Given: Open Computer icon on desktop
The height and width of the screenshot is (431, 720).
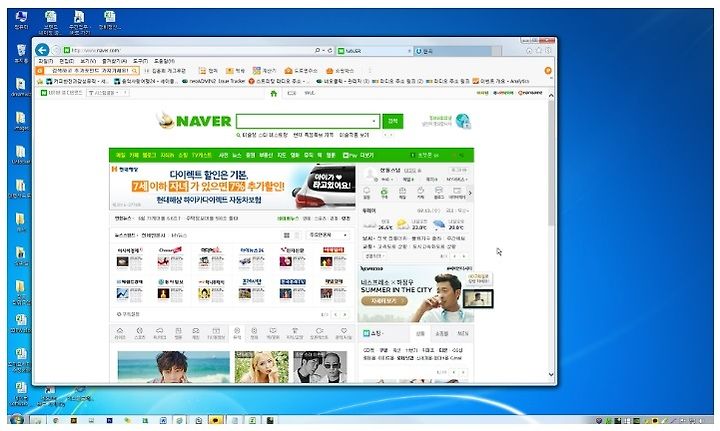Looking at the screenshot, I should click(21, 20).
